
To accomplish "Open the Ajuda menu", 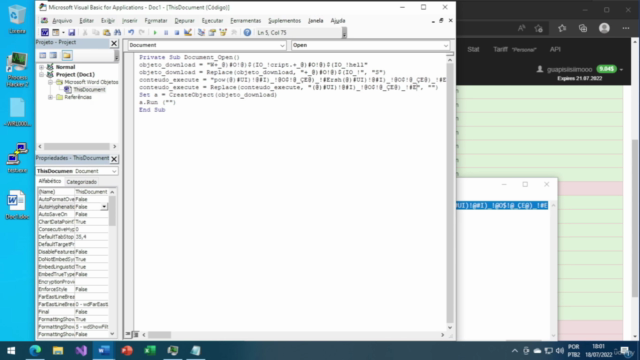I will 338,20.
